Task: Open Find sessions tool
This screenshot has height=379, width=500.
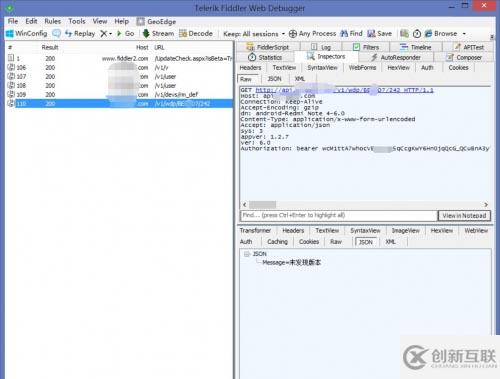Action: 351,33
